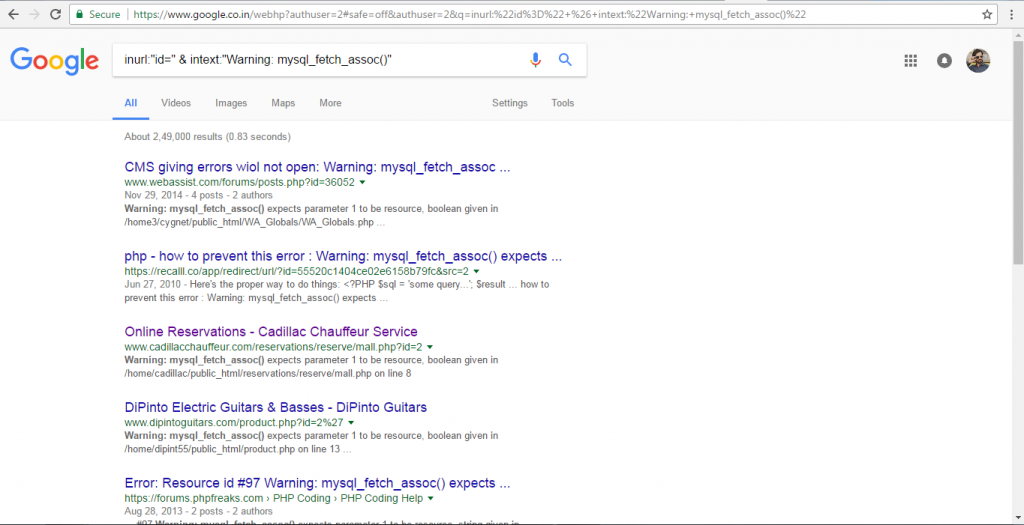Open 'Error: Resource id #97 Warning' result

point(317,484)
